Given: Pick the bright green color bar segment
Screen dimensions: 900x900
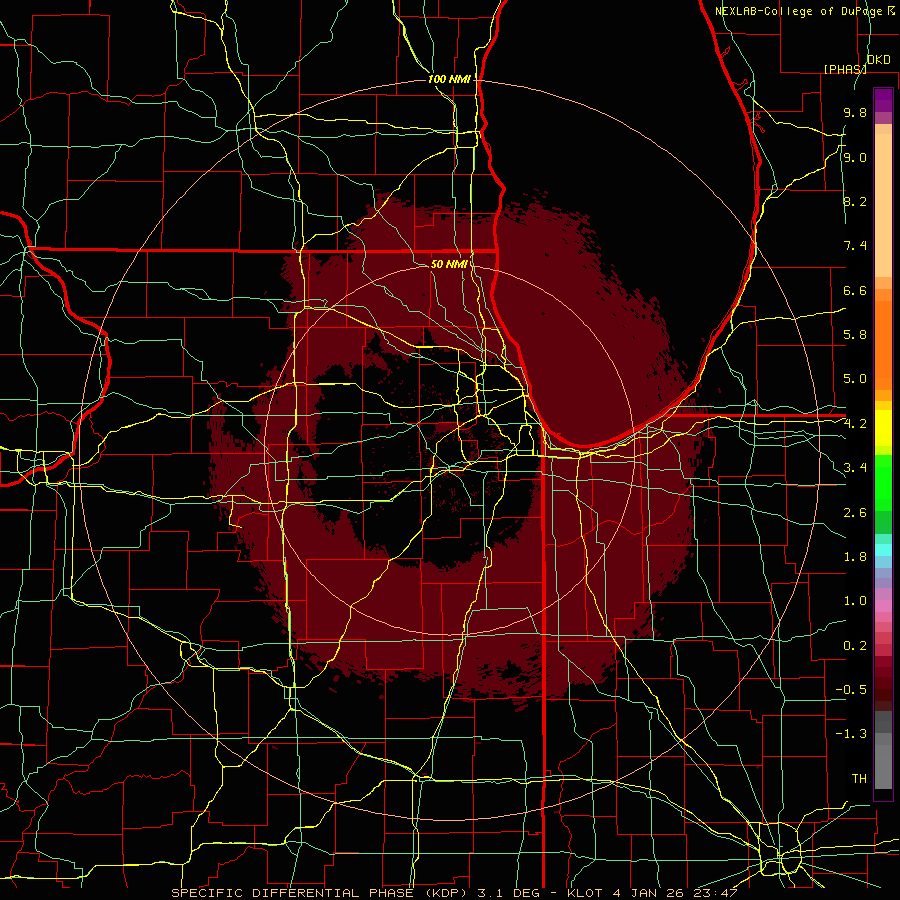Looking at the screenshot, I should point(883,481).
